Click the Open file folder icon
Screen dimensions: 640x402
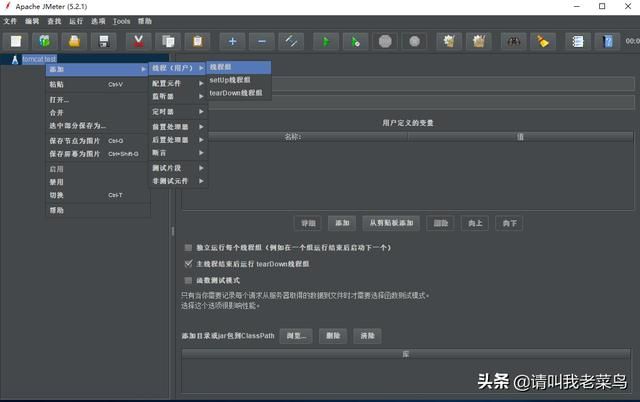pos(74,41)
